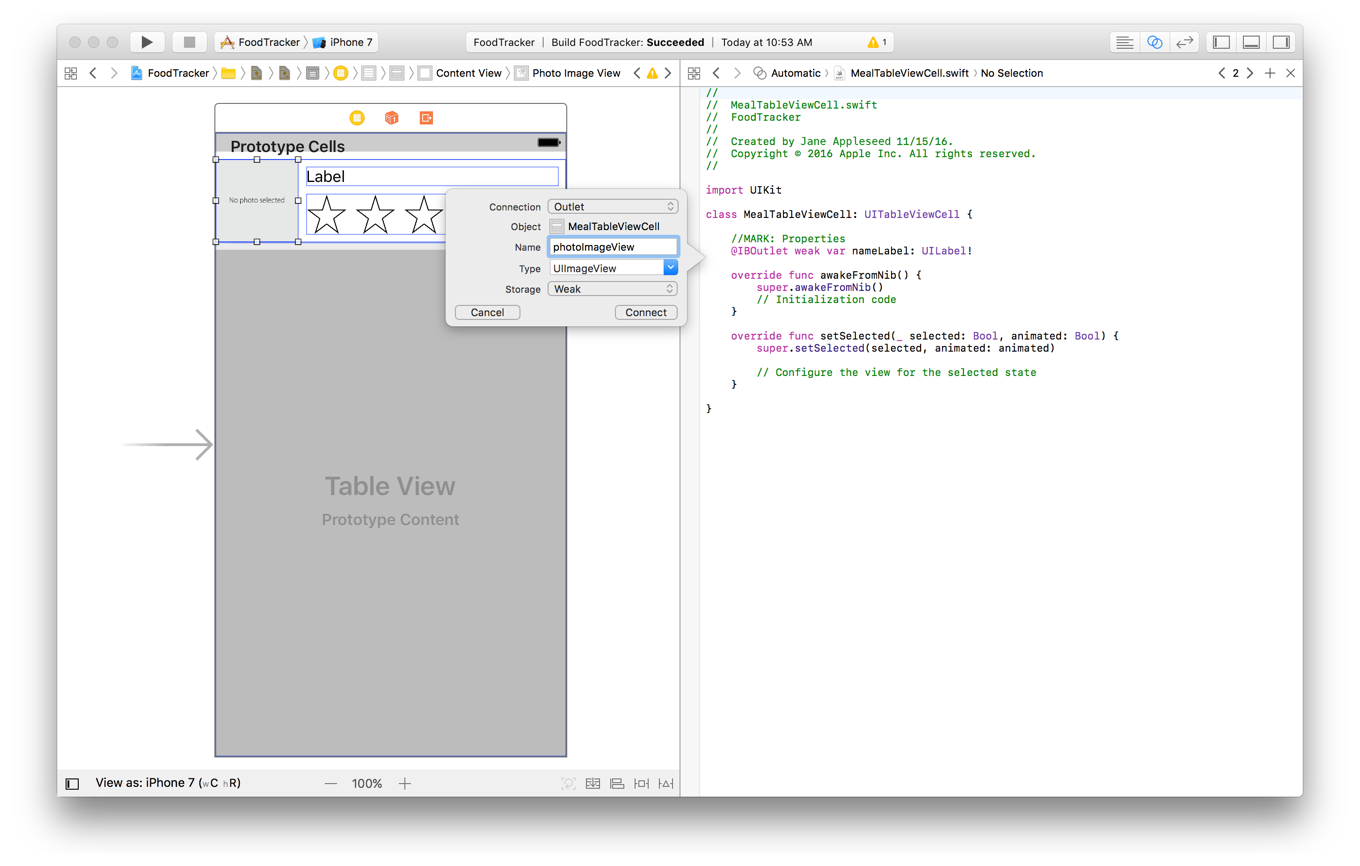1360x866 pixels.
Task: Select the Label in prototype cell
Action: pos(432,176)
